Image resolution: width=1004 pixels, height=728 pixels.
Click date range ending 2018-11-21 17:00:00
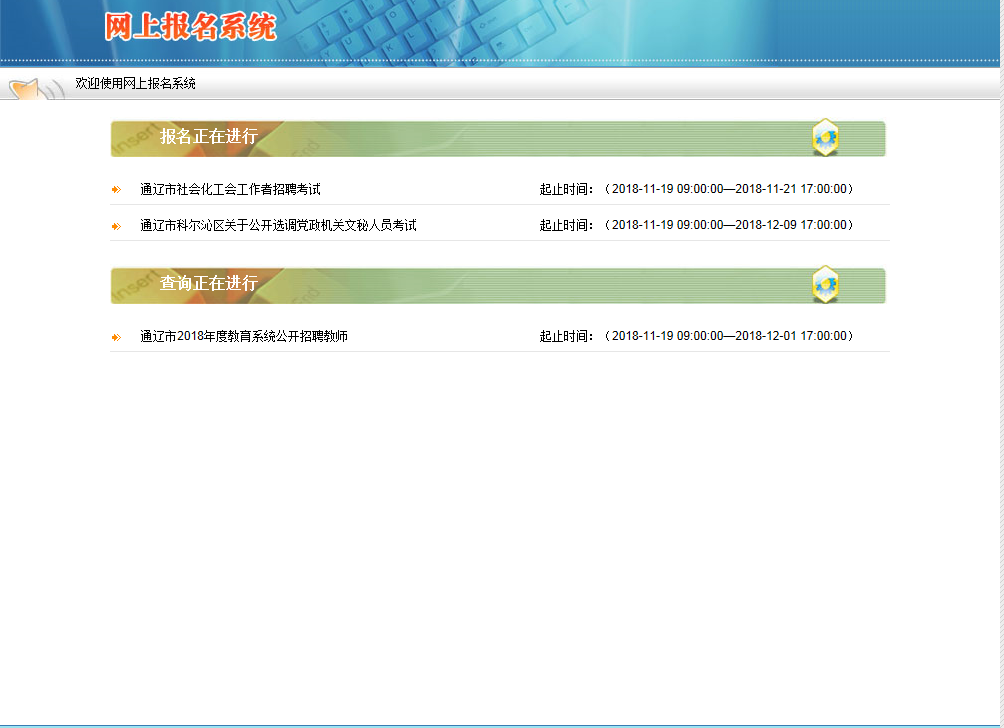(729, 189)
